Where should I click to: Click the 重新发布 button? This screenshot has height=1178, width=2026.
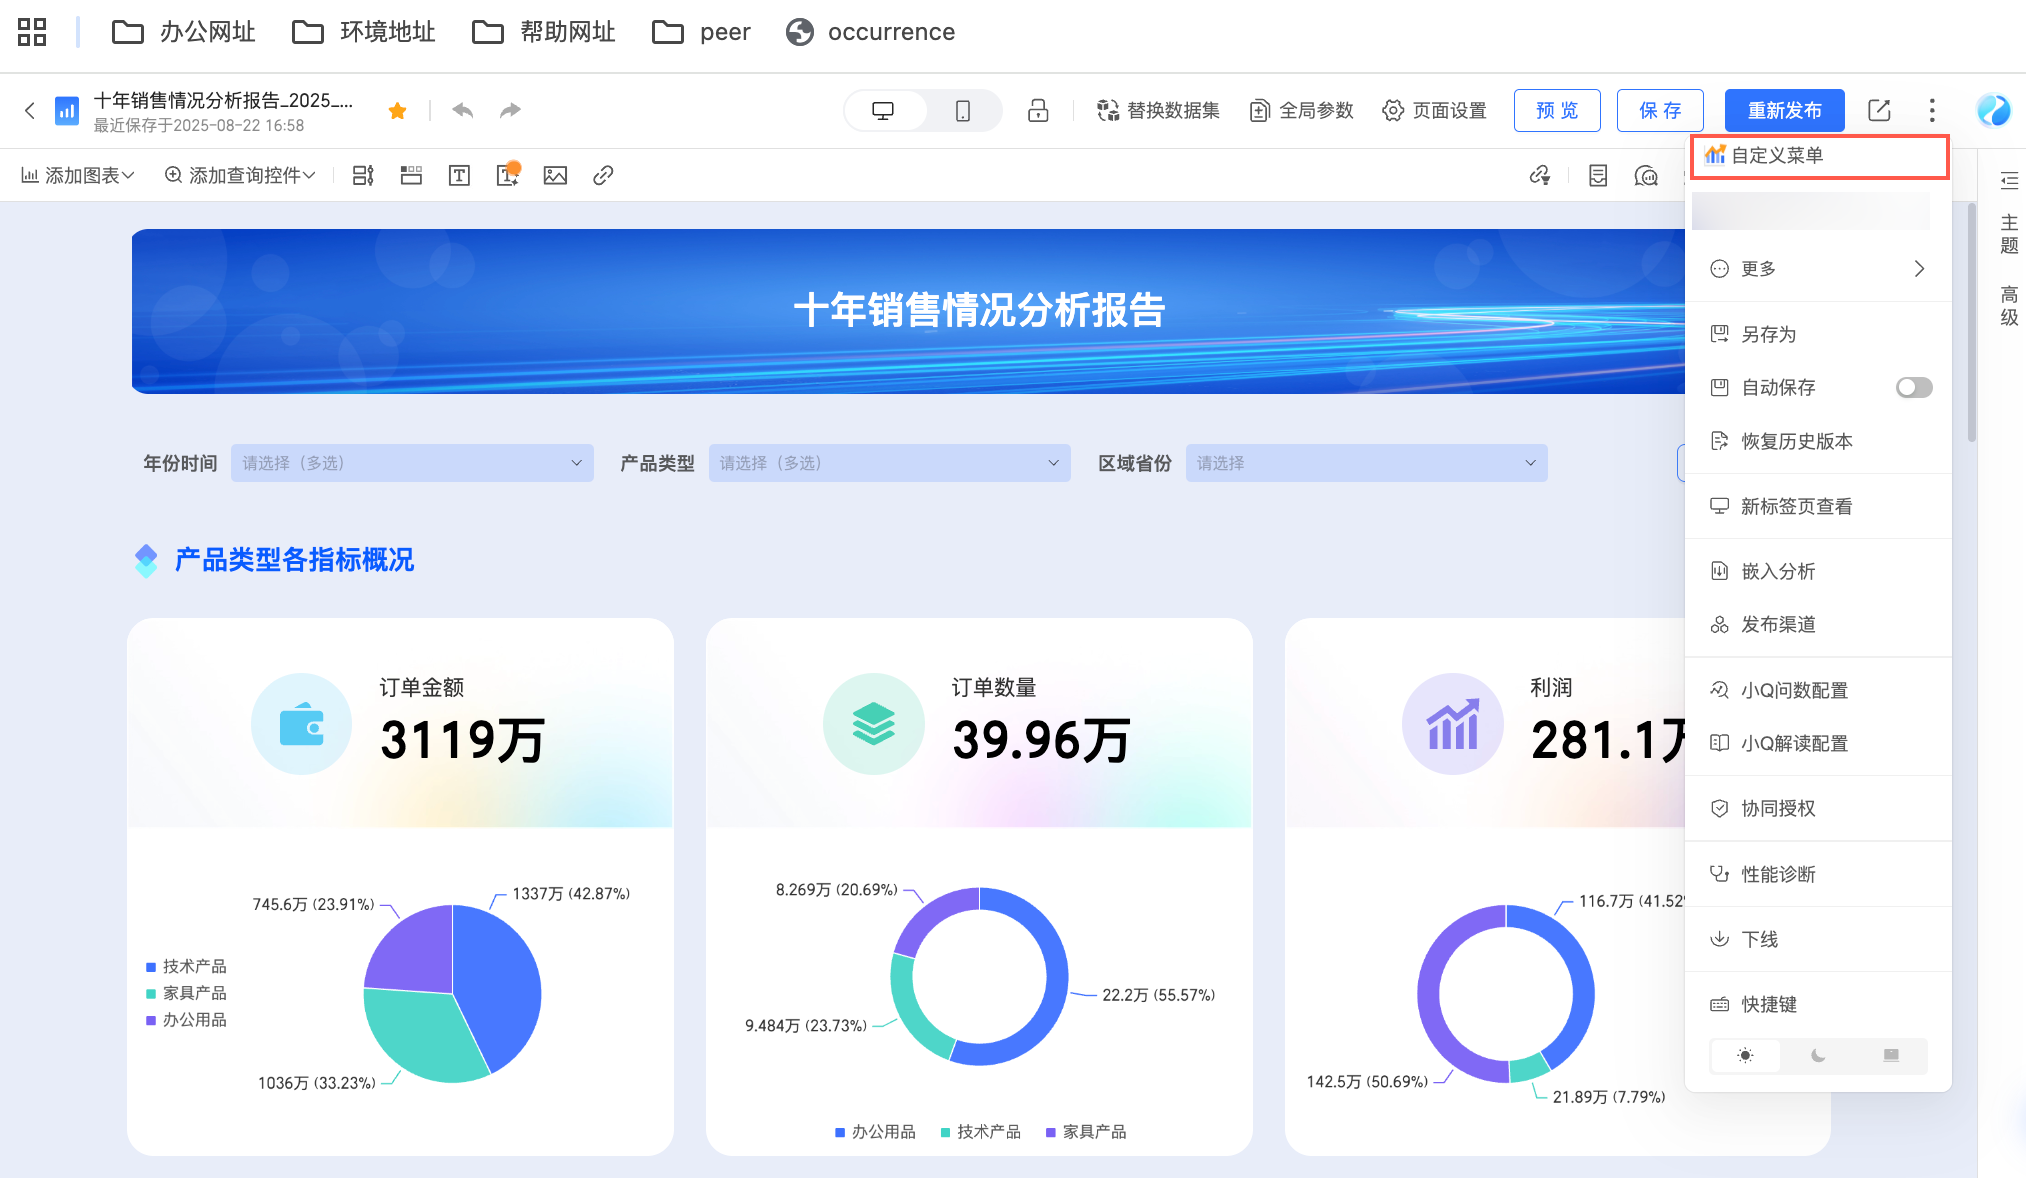1784,110
